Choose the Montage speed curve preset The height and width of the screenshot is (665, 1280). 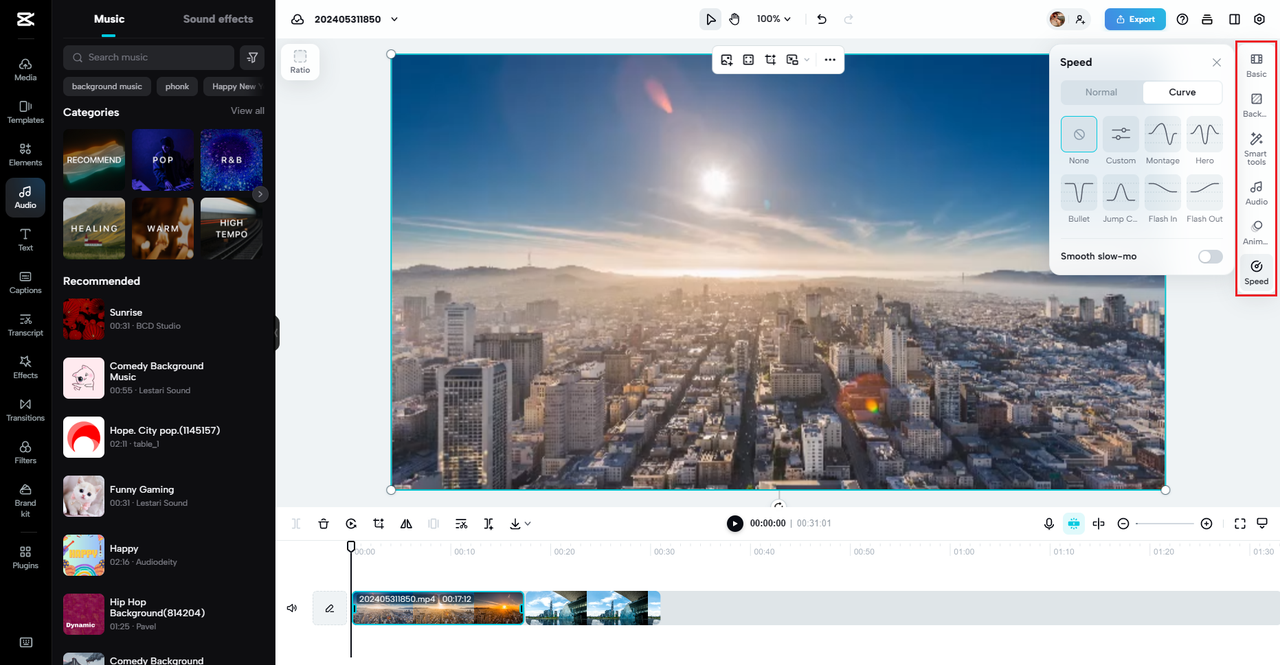[x=1162, y=134]
